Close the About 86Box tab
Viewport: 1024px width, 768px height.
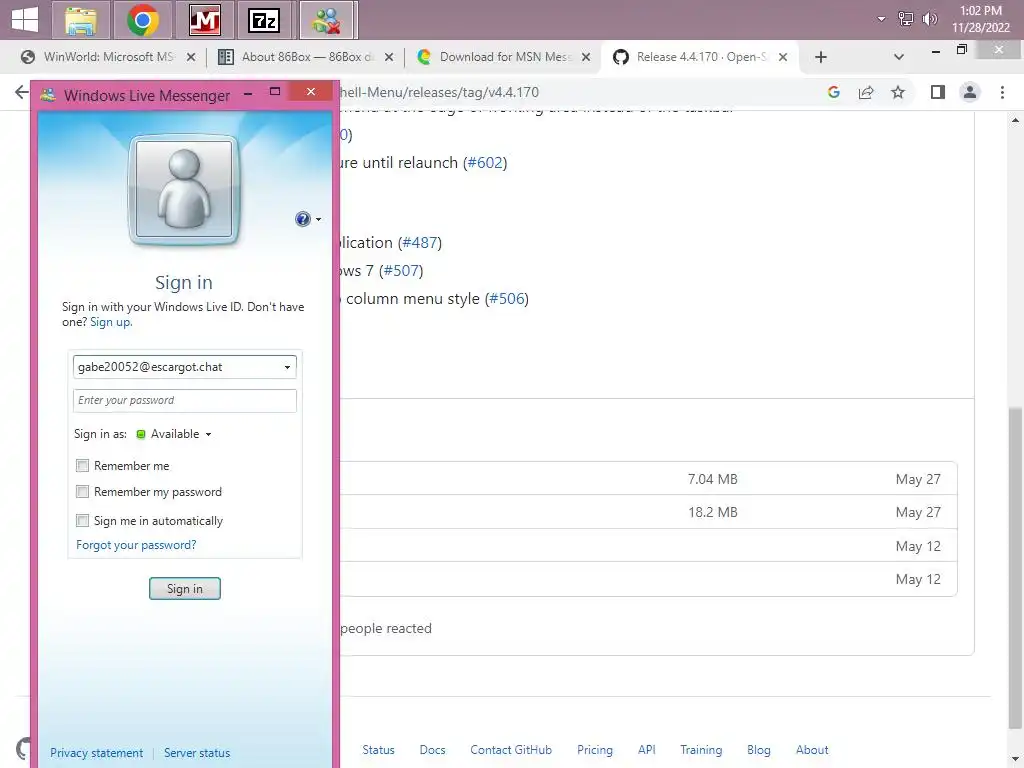pyautogui.click(x=389, y=57)
